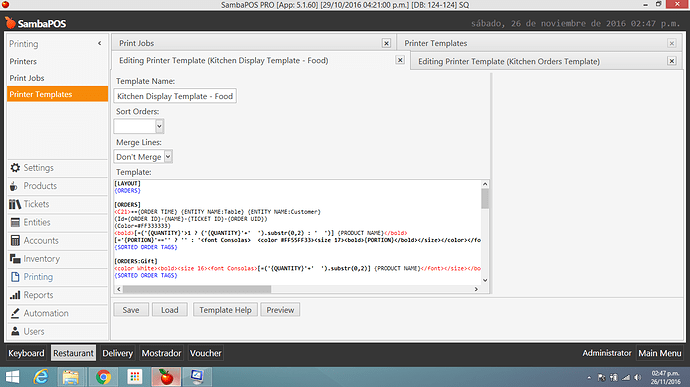The height and width of the screenshot is (387, 690).
Task: Open the Restaurant department
Action: tap(73, 353)
